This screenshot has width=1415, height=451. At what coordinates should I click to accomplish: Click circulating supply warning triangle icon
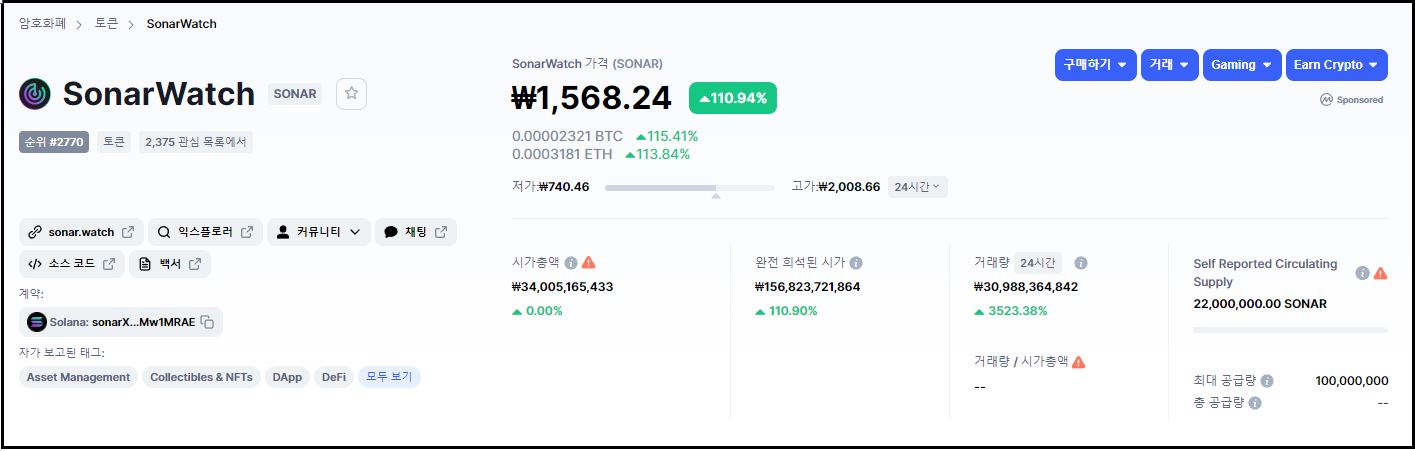click(1380, 273)
